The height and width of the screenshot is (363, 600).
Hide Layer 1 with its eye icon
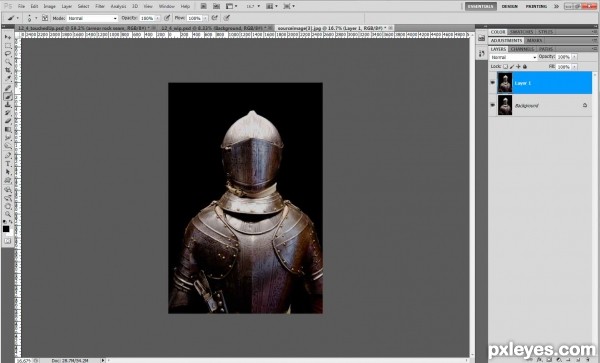pos(493,83)
